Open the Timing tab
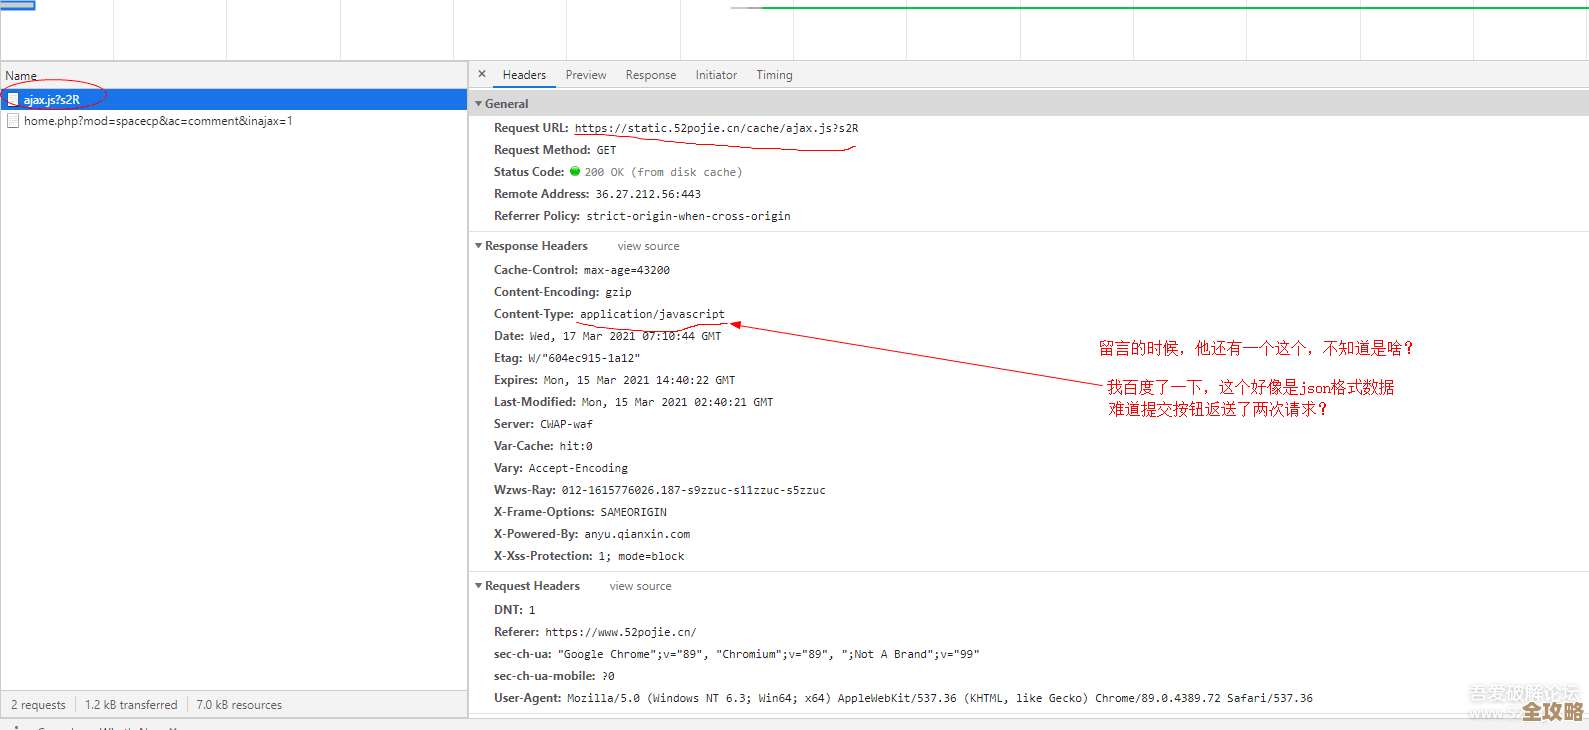1589x730 pixels. click(x=774, y=75)
